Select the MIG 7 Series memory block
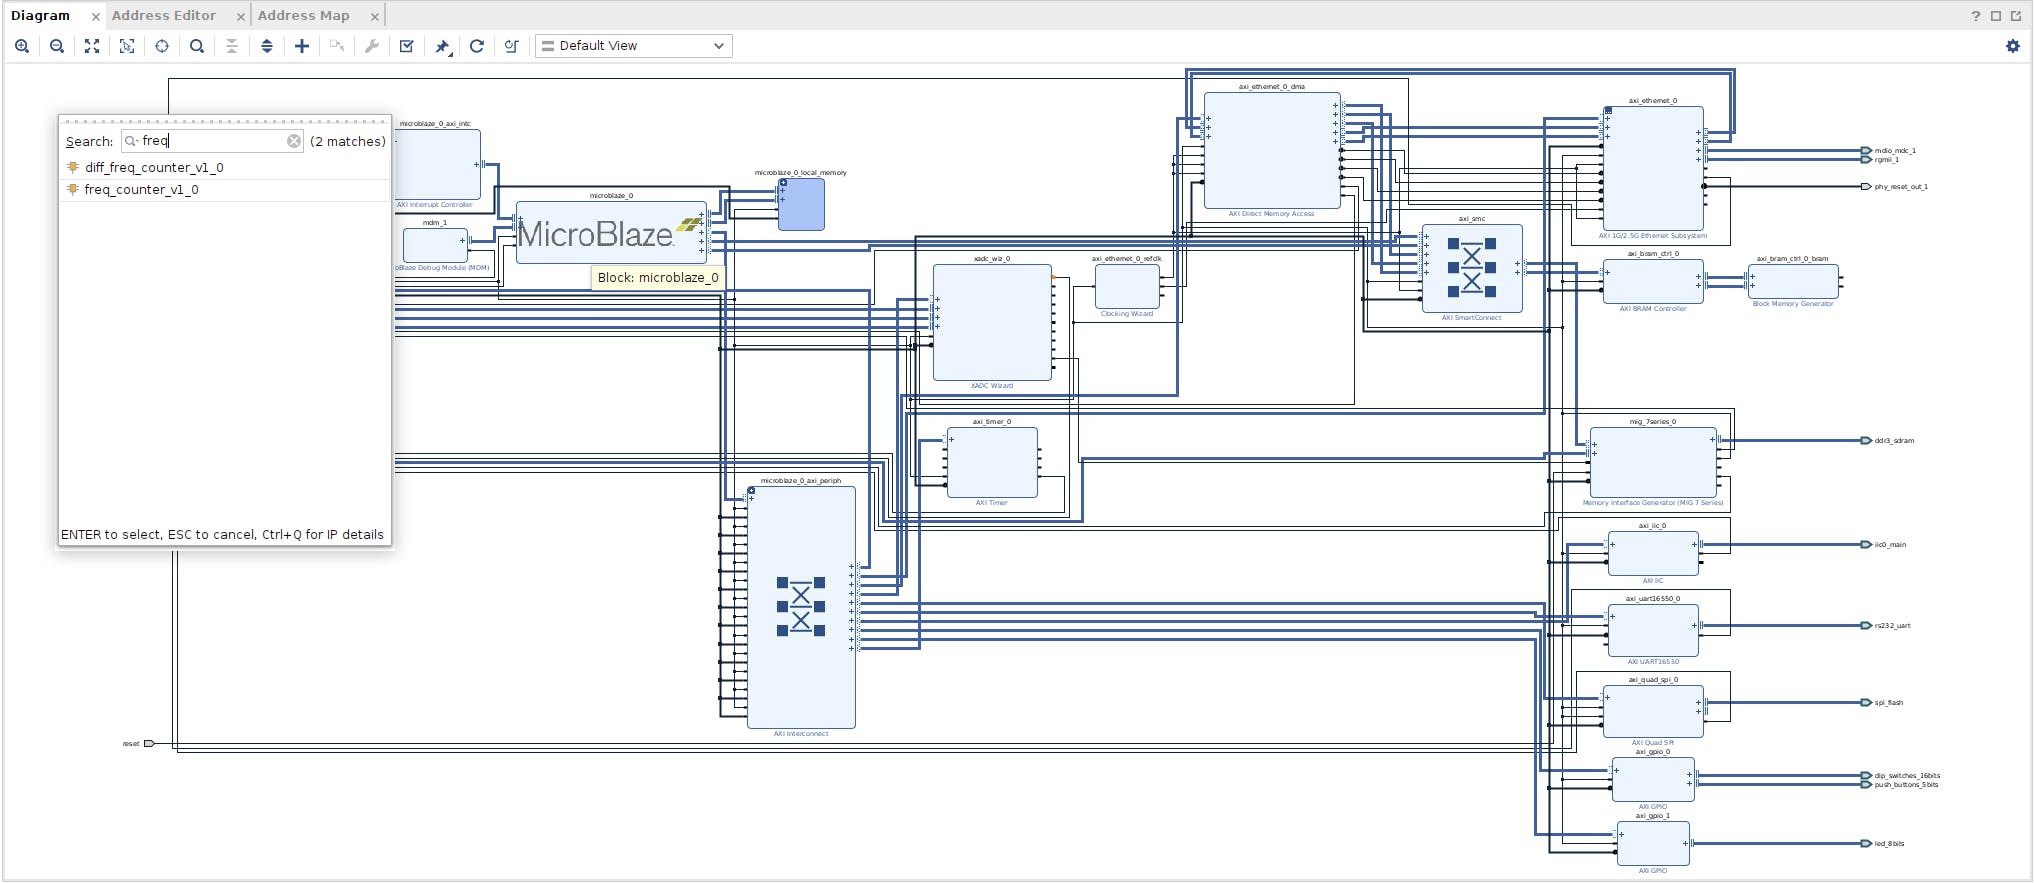The height and width of the screenshot is (883, 2034). point(1653,462)
